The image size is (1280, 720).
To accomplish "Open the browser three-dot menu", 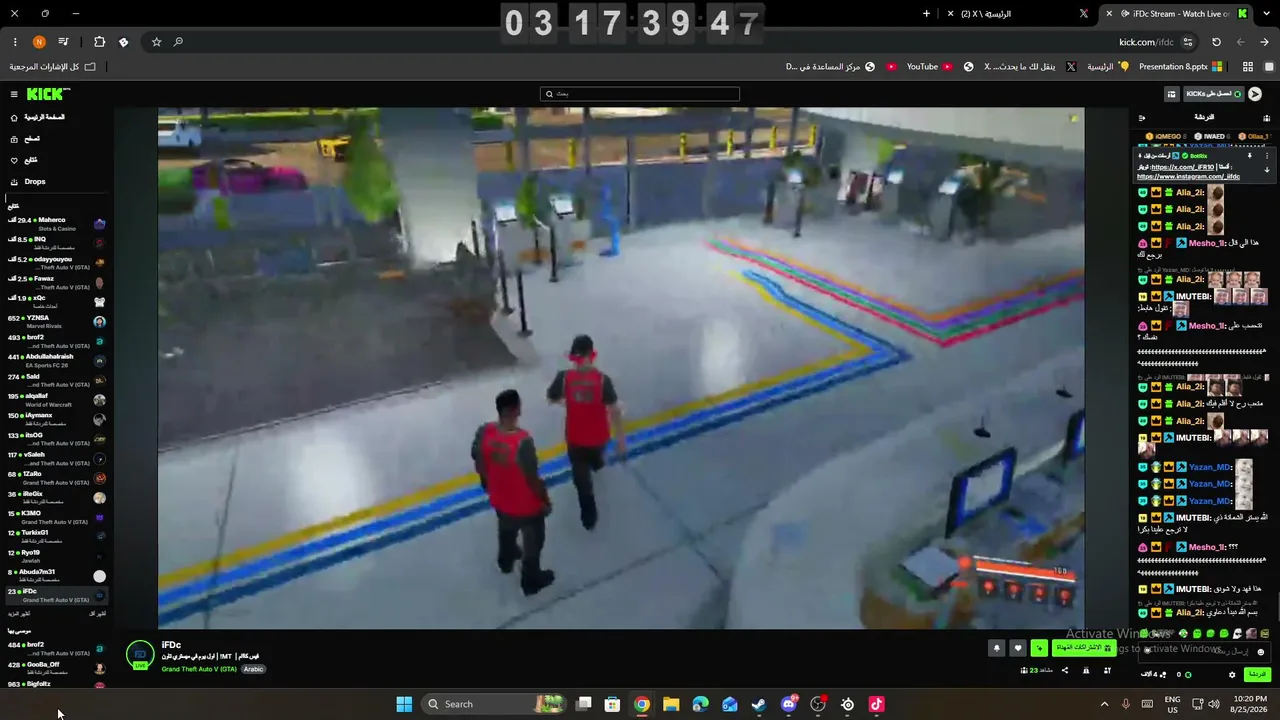I will tap(14, 42).
